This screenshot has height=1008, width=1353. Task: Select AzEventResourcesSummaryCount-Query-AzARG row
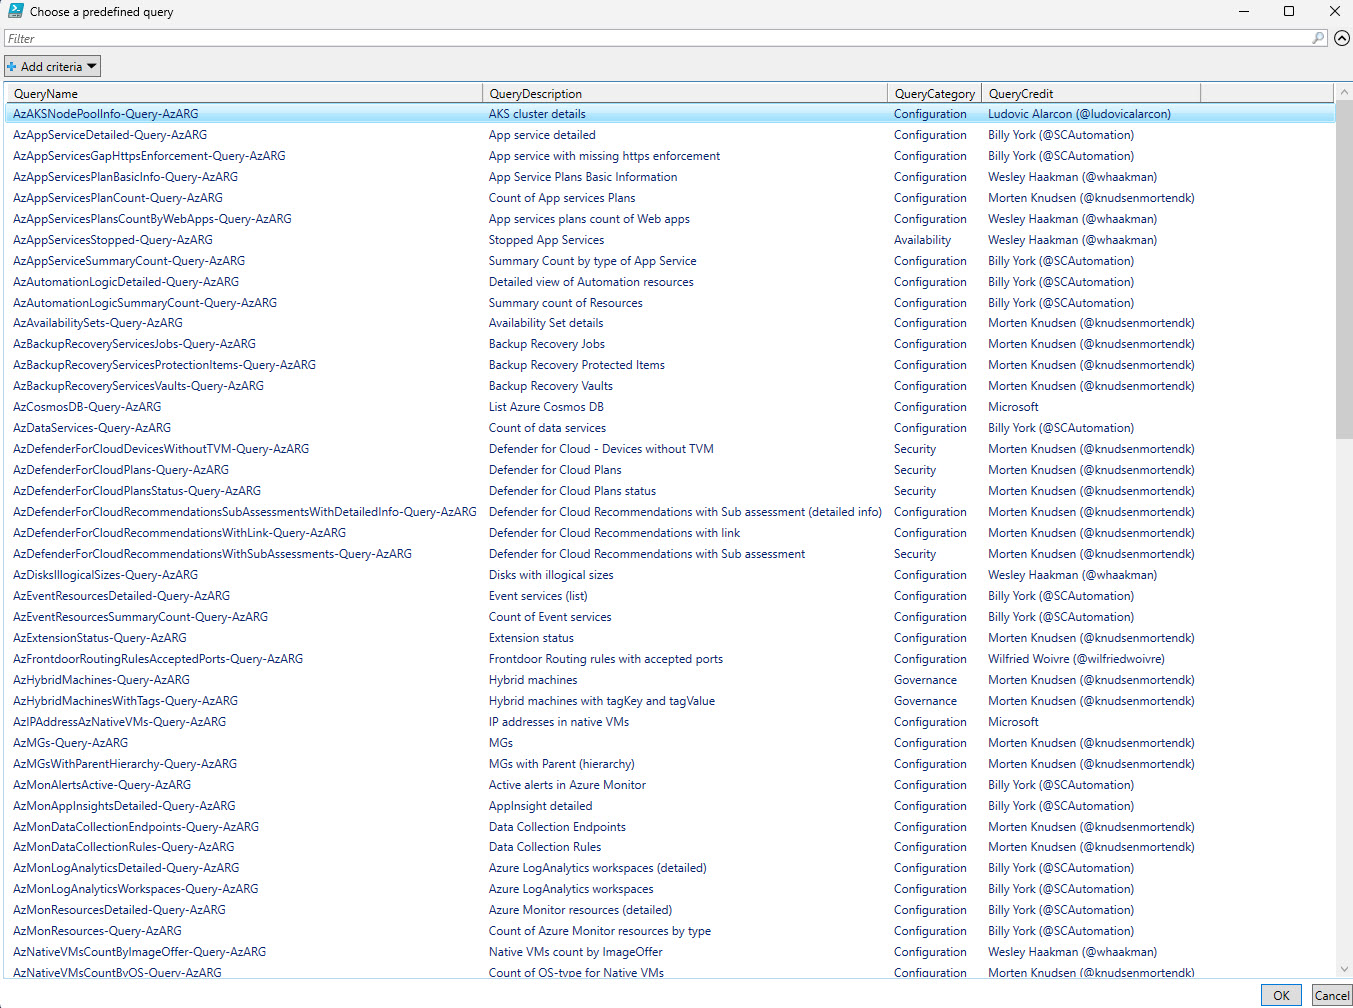click(x=670, y=617)
